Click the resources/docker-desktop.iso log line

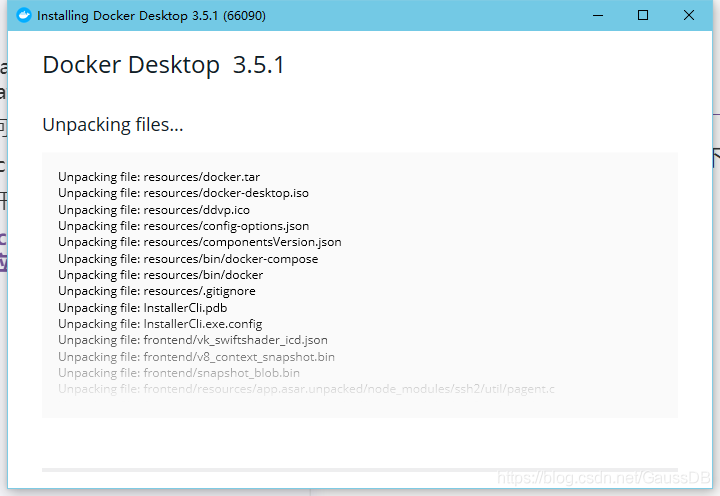[x=183, y=193]
